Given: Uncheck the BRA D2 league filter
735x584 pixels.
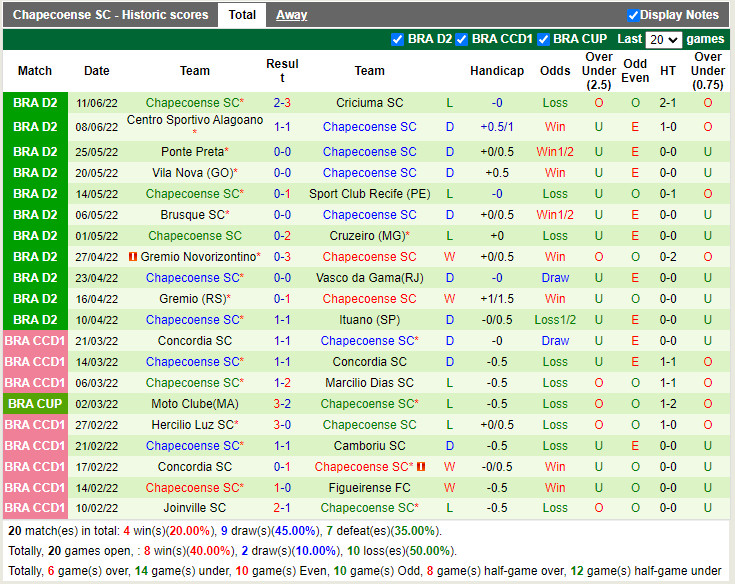Looking at the screenshot, I should click(x=398, y=39).
